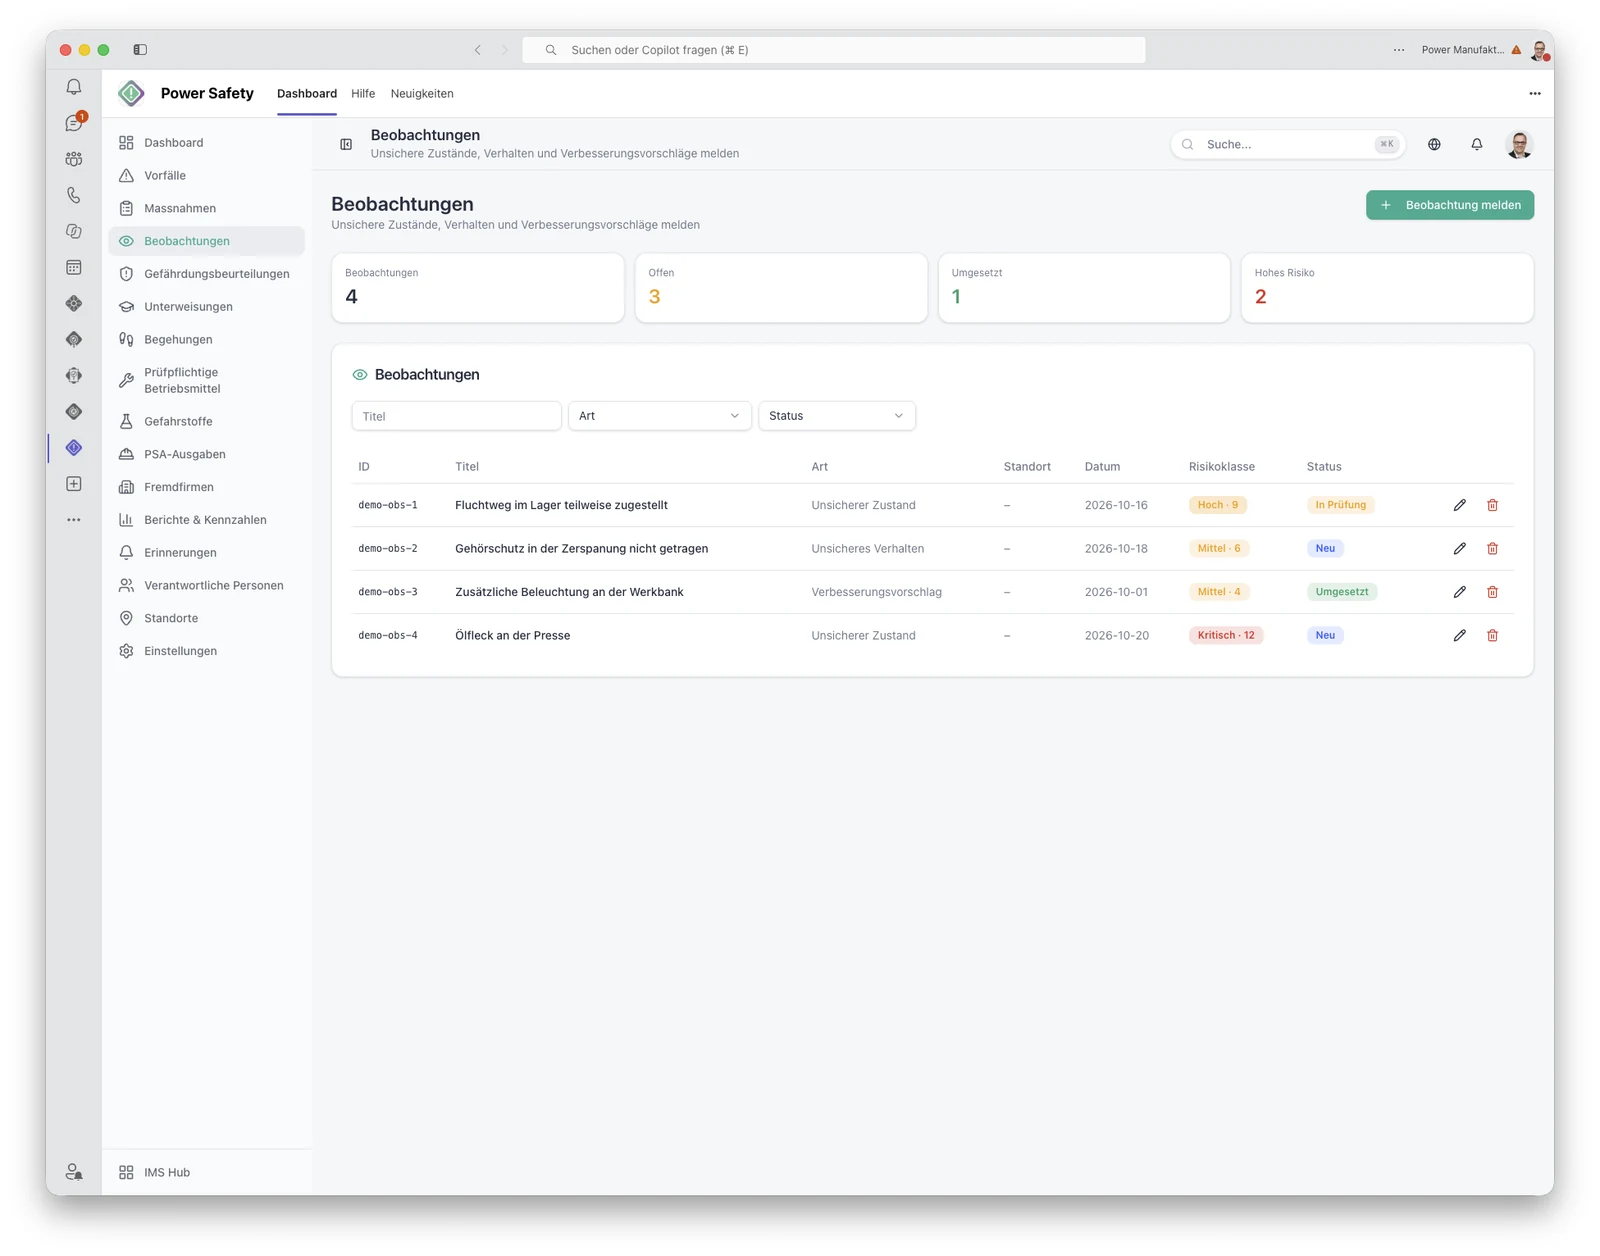Image resolution: width=1600 pixels, height=1256 pixels.
Task: Click Beobachtung melden button
Action: coord(1450,205)
